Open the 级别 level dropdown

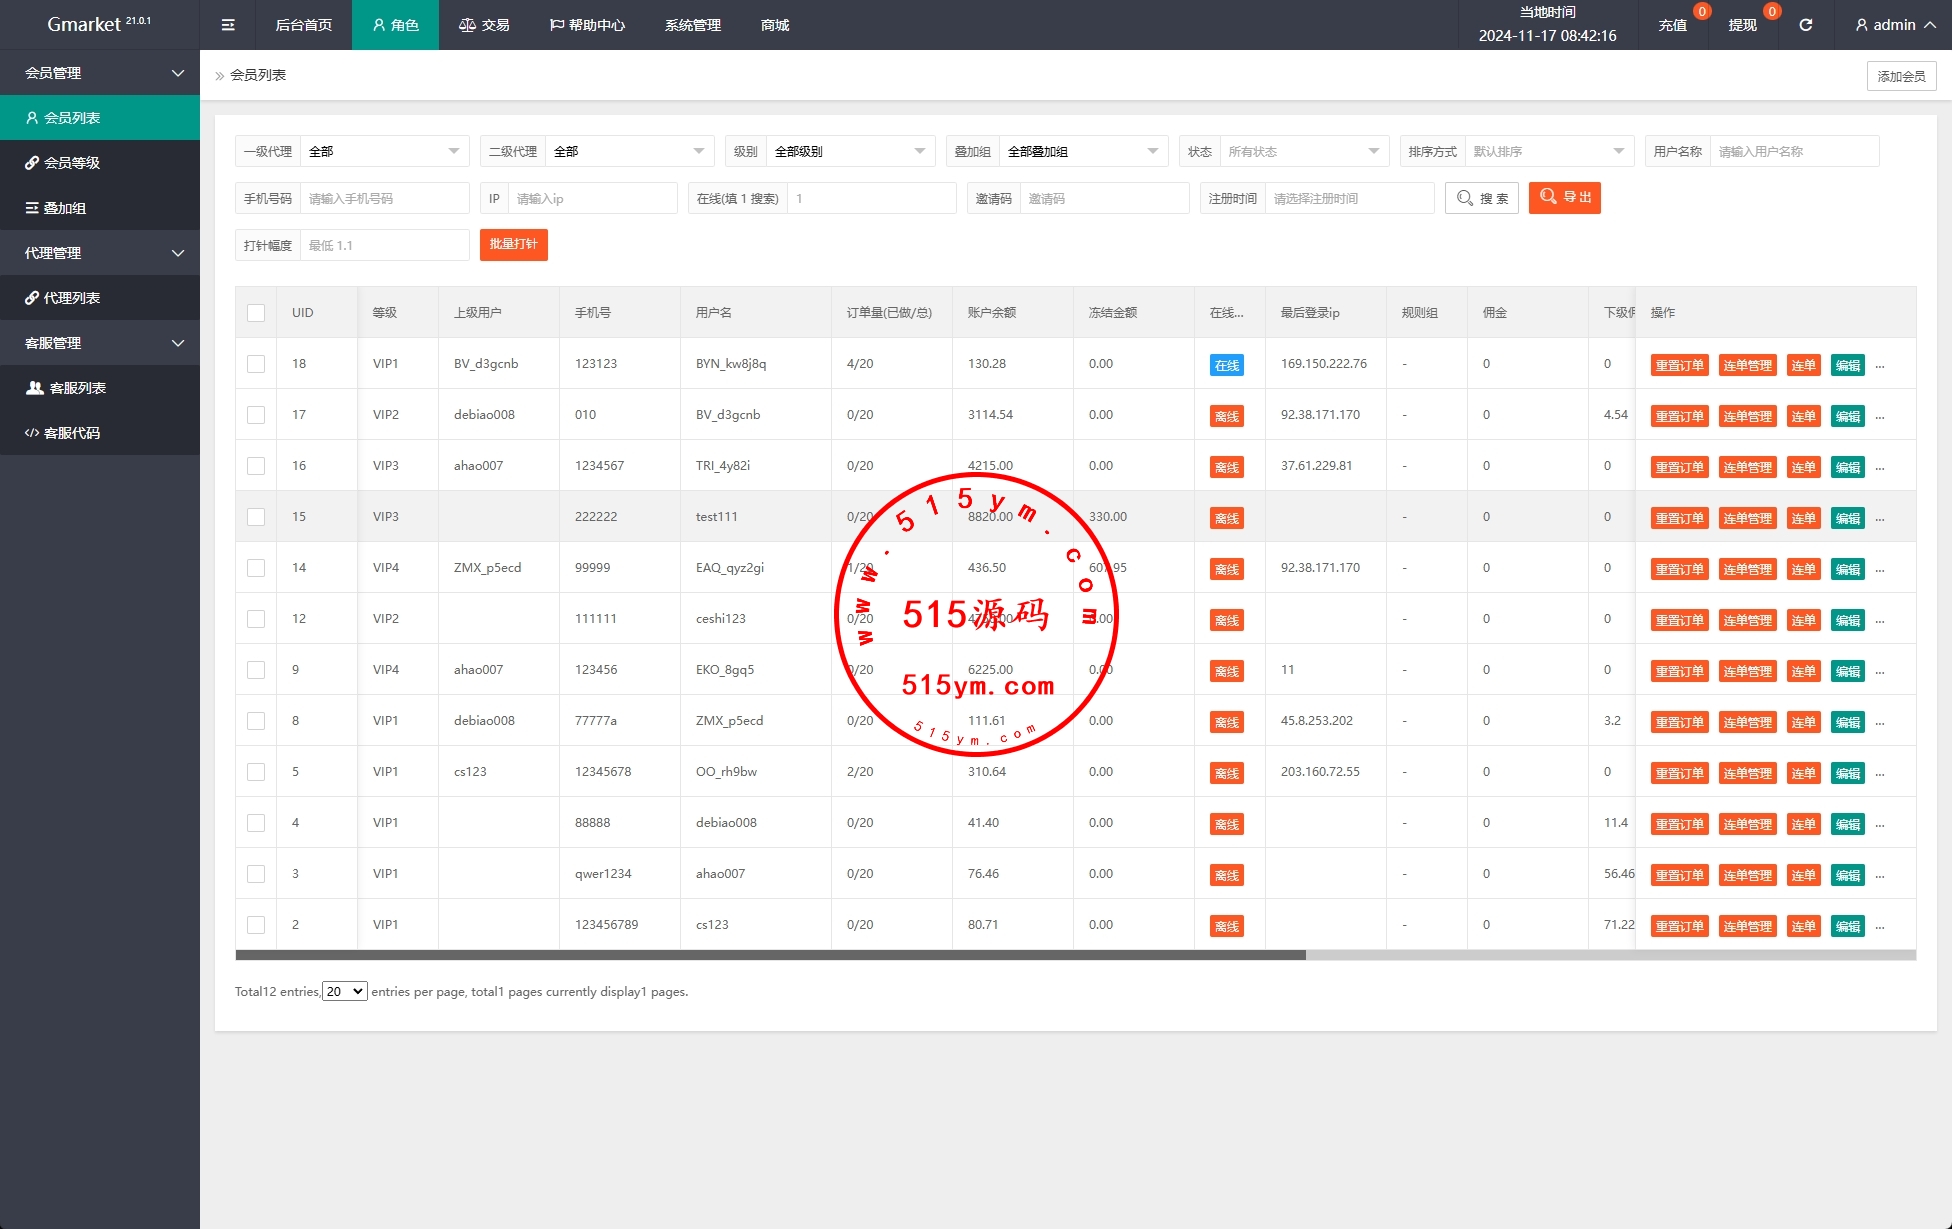click(x=849, y=151)
